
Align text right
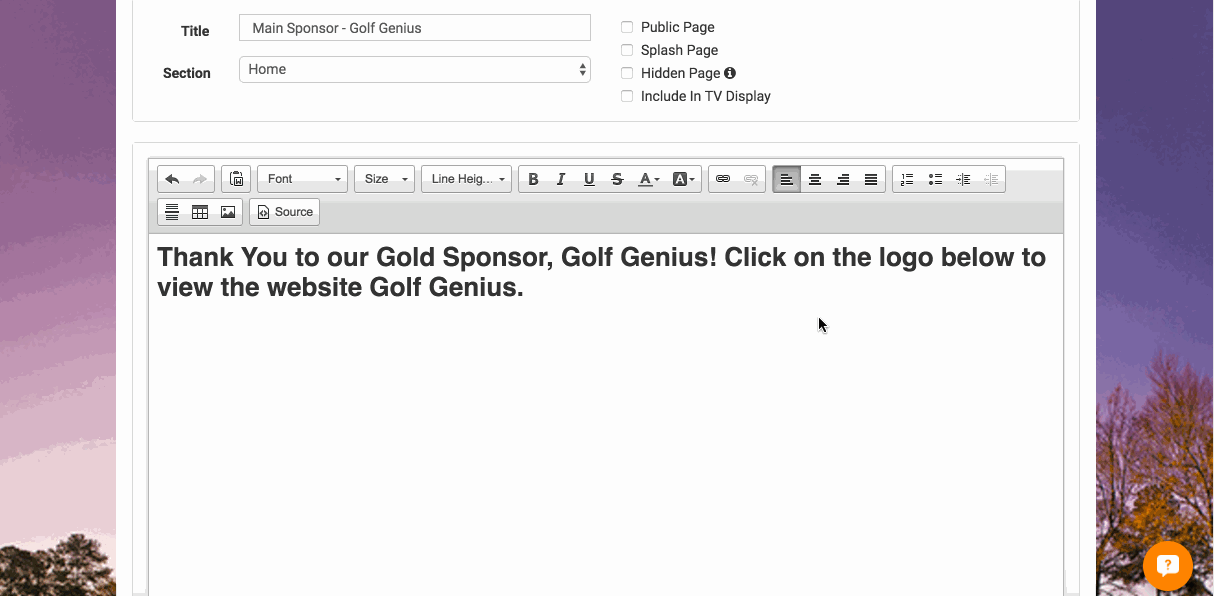point(843,179)
